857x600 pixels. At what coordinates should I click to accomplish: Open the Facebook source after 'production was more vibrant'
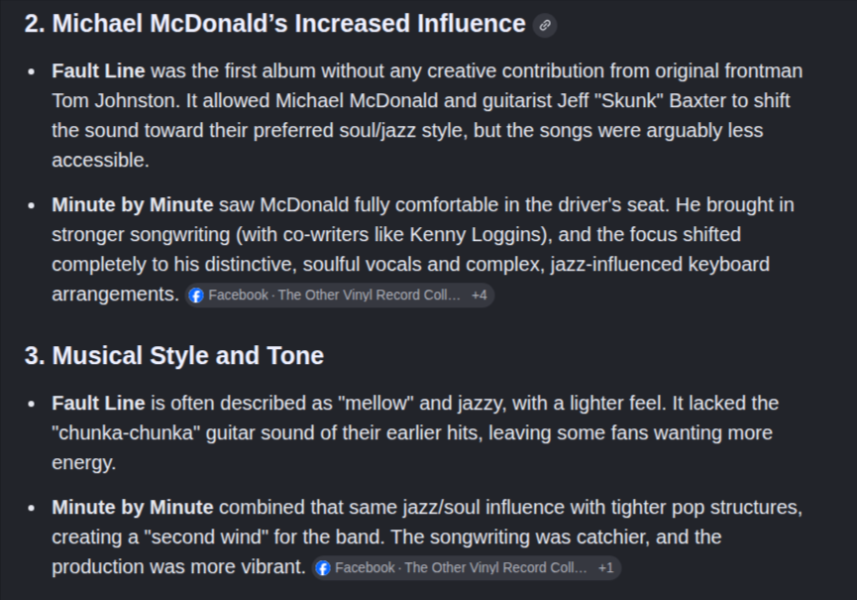[x=466, y=568]
